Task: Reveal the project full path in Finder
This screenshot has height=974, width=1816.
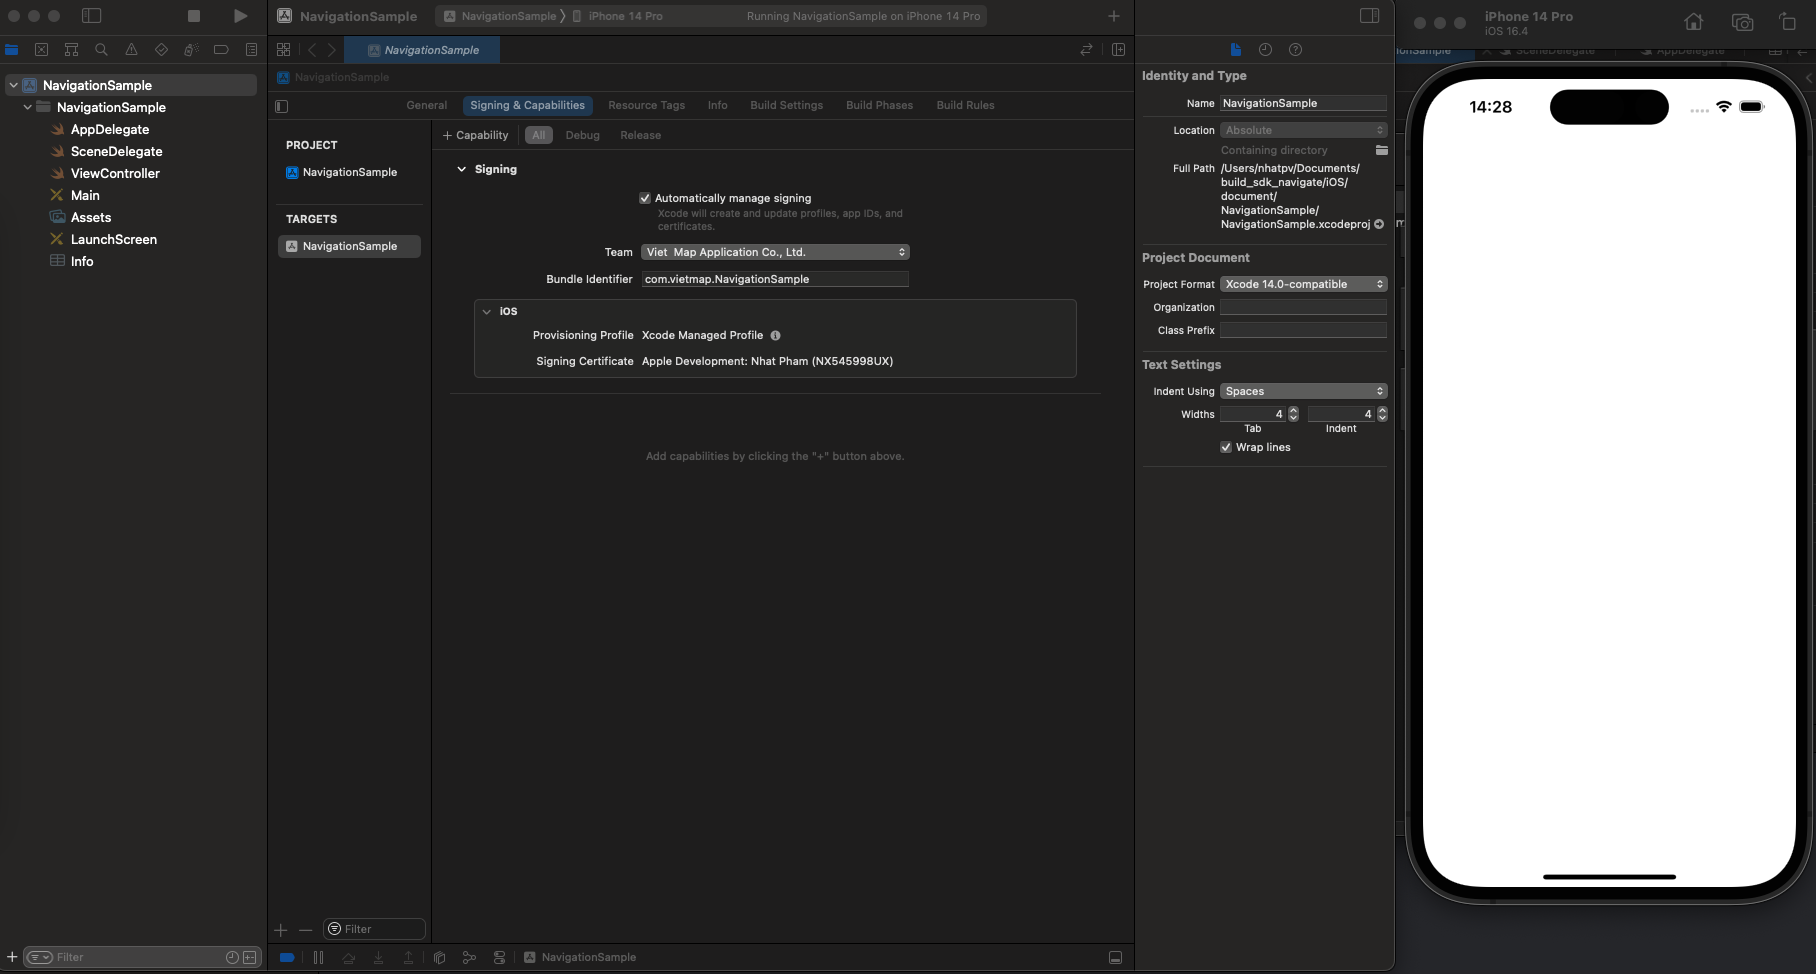Action: 1379,224
